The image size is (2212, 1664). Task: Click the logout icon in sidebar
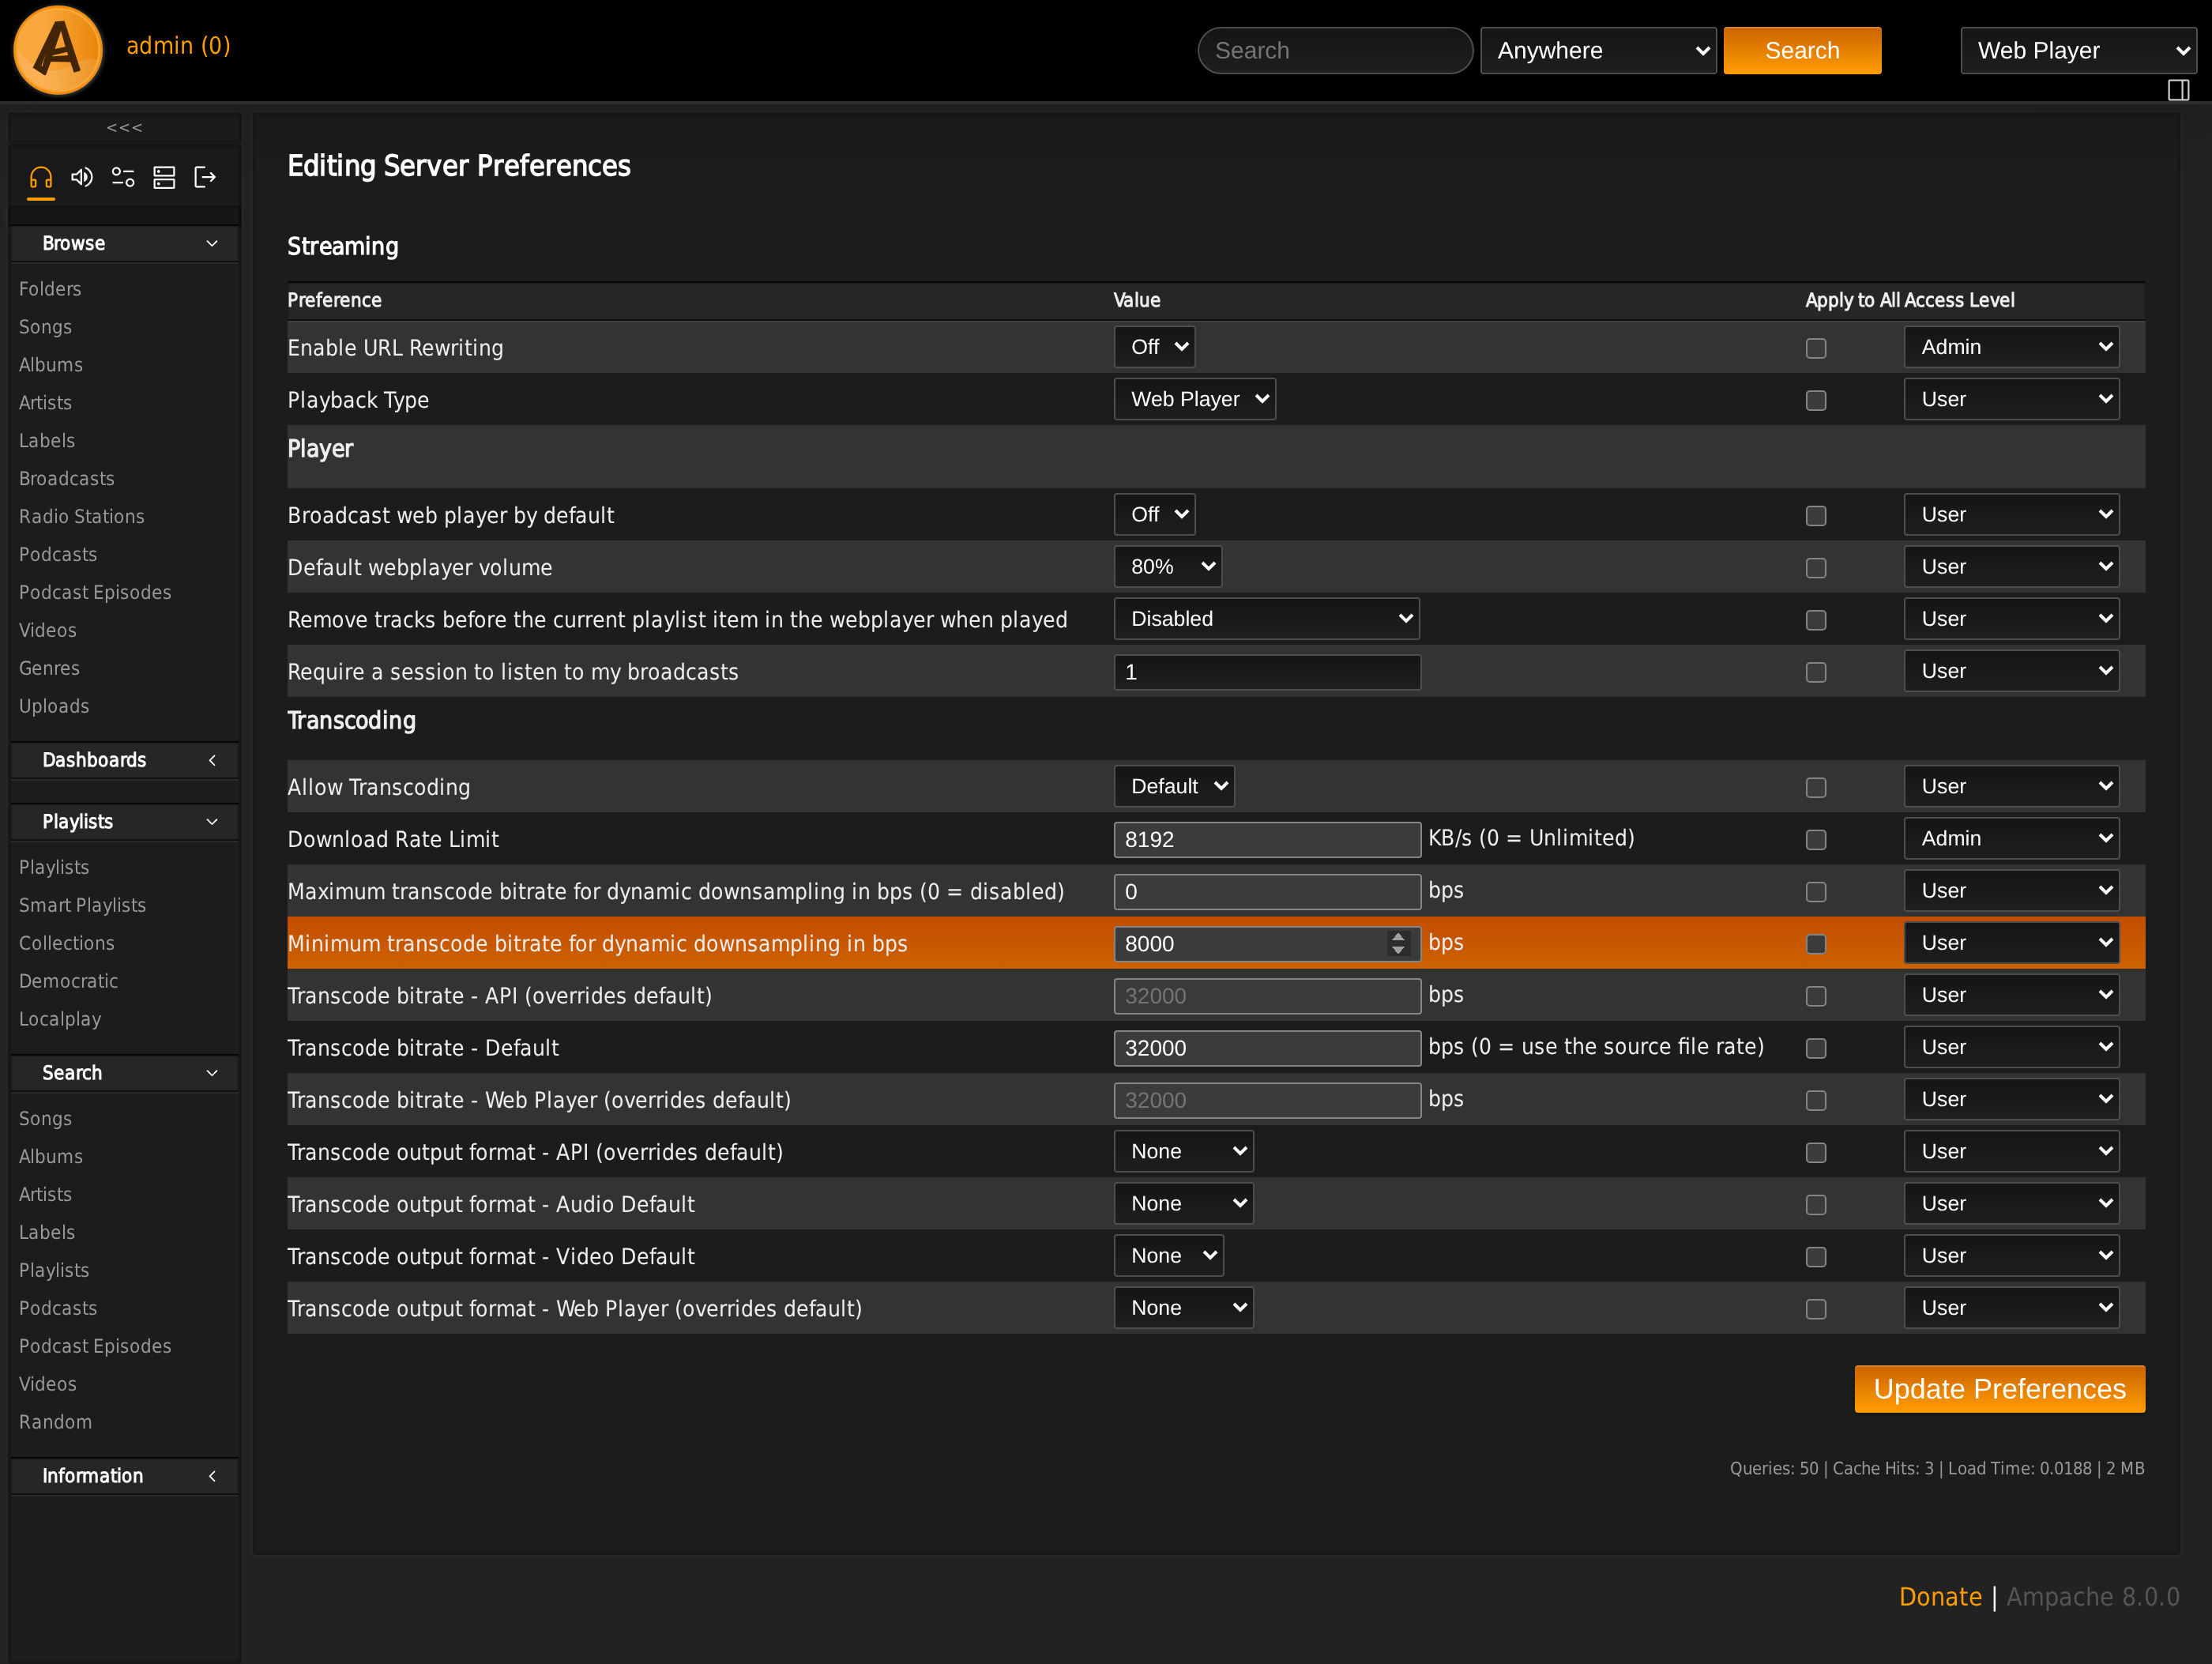[205, 178]
